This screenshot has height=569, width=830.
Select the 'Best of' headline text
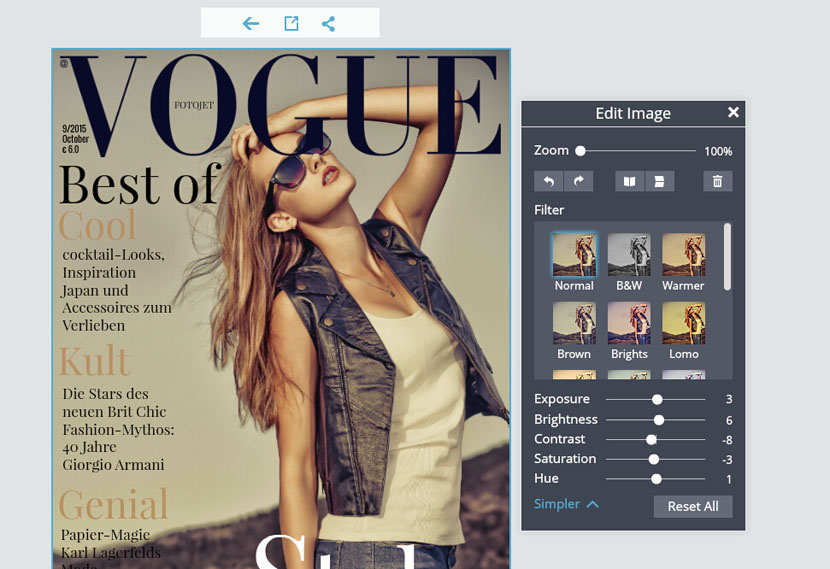click(x=140, y=184)
